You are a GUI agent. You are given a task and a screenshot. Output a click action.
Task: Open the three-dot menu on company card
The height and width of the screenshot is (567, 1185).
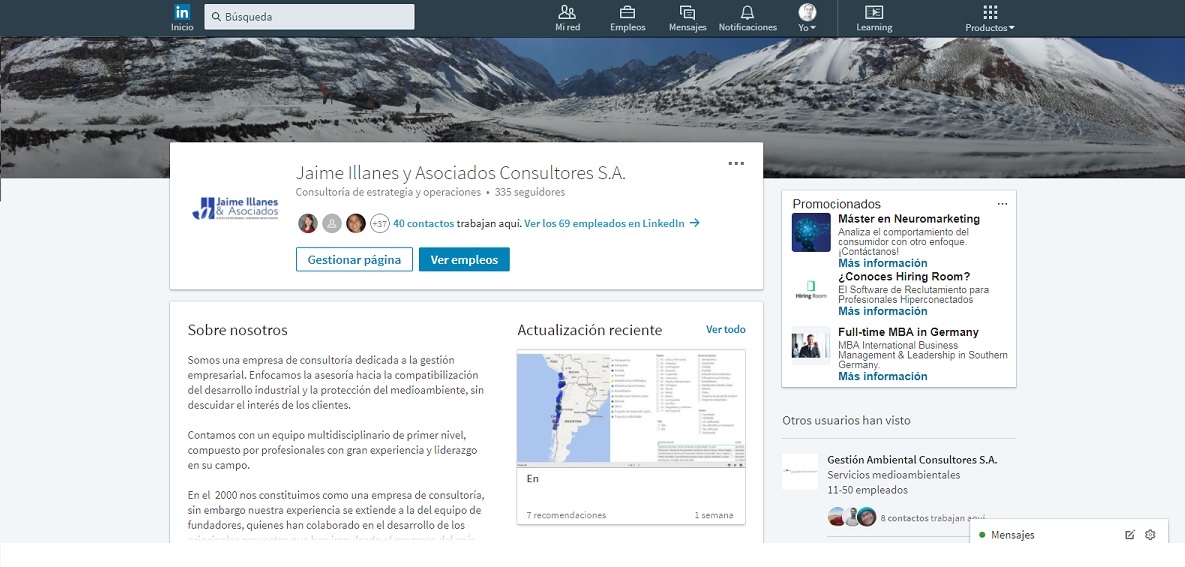coord(736,163)
